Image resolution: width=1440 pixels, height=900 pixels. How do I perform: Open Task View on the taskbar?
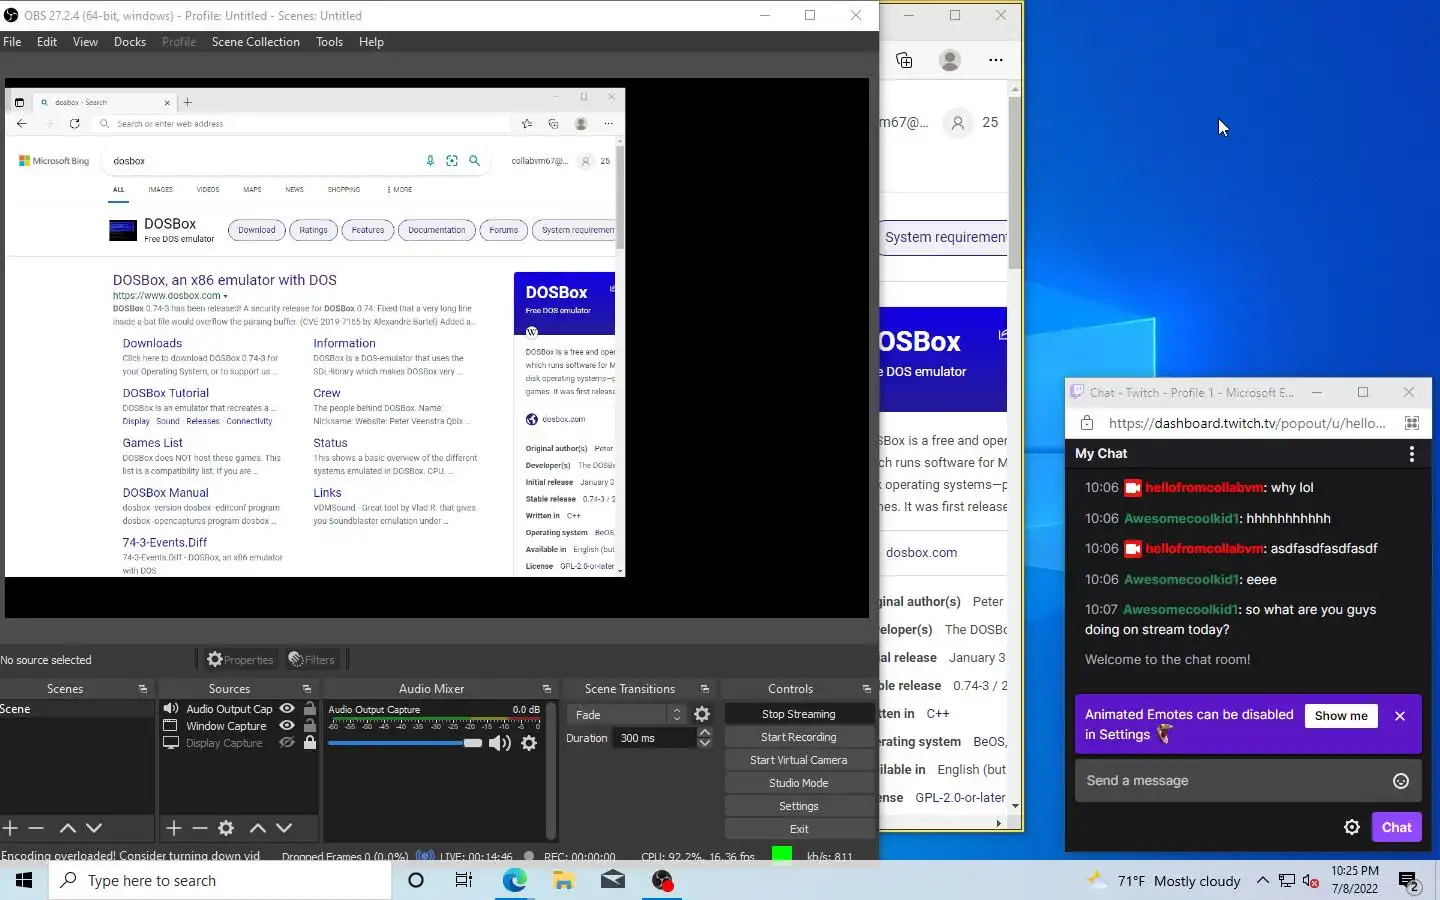click(x=464, y=881)
